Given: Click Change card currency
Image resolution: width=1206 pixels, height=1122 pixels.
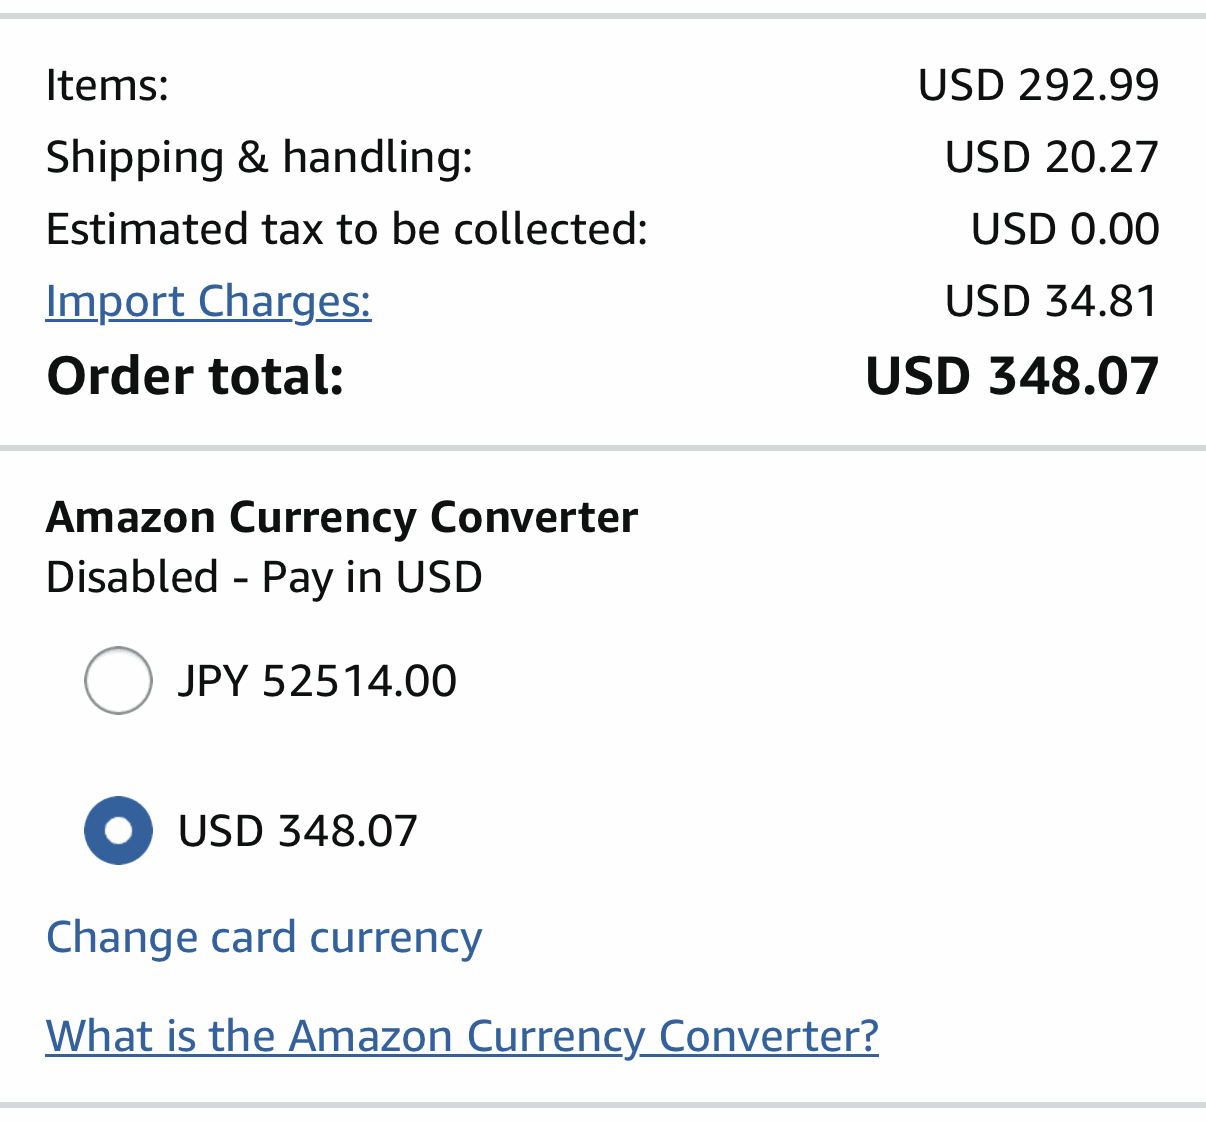Looking at the screenshot, I should pyautogui.click(x=264, y=937).
